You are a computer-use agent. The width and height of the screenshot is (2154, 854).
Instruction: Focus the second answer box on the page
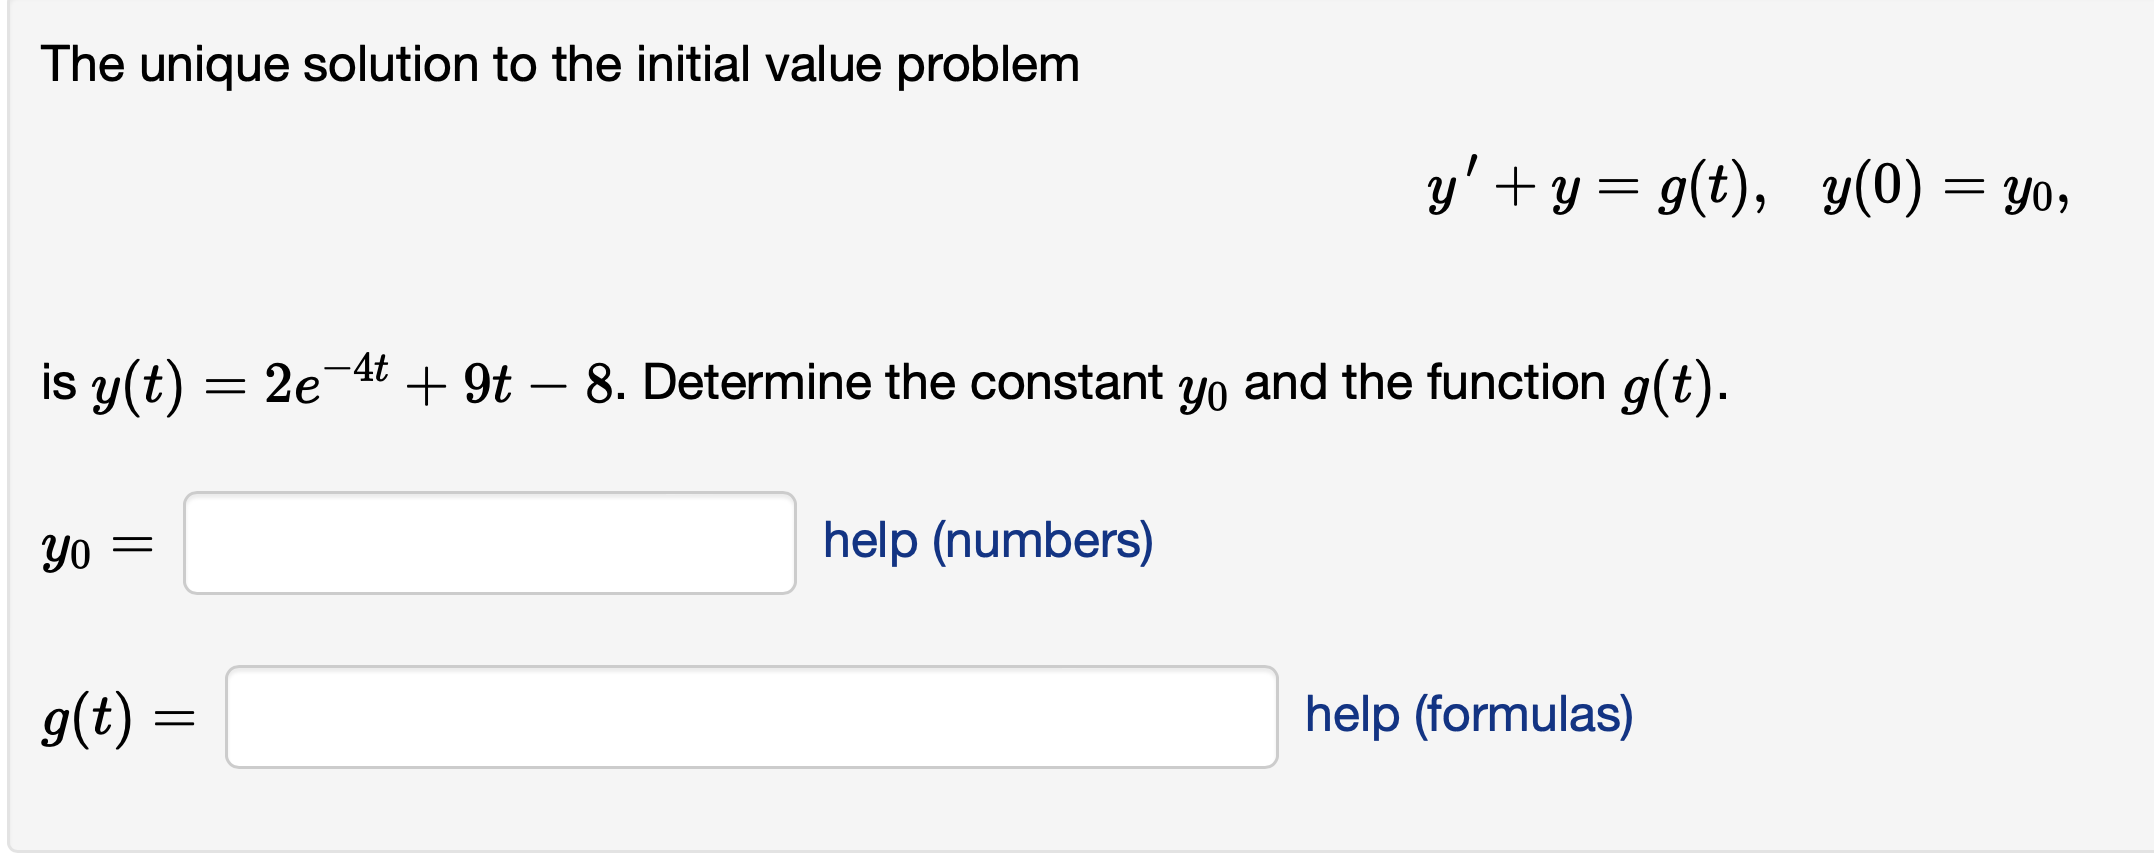pos(750,715)
